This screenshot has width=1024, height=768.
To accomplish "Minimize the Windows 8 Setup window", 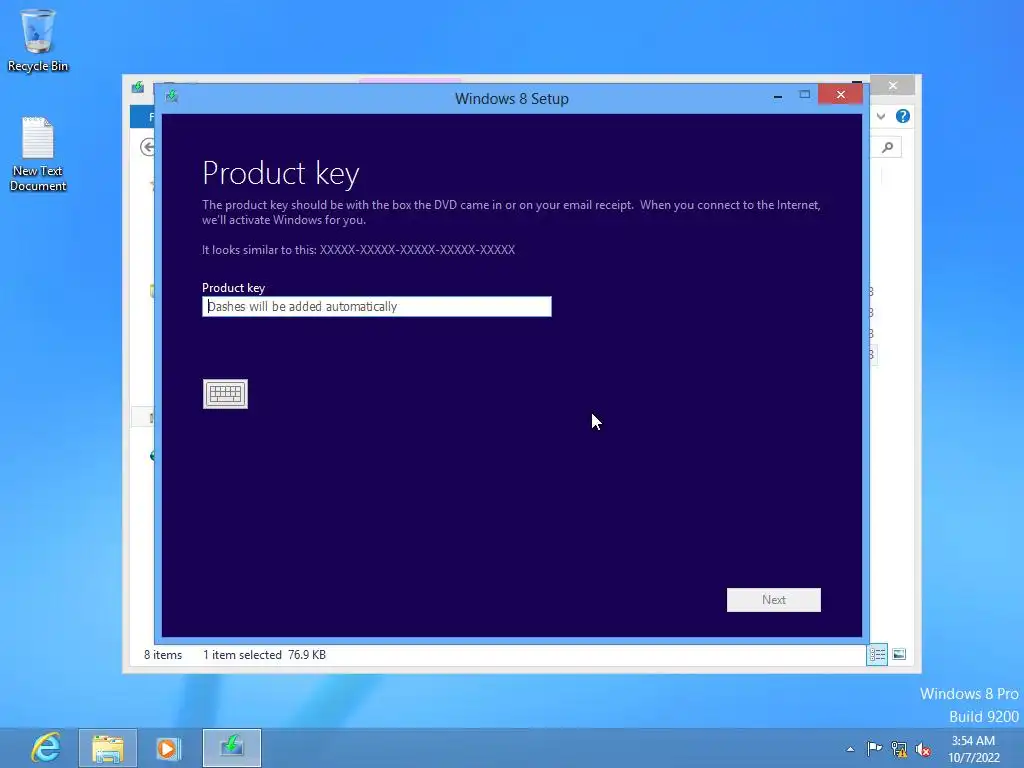I will tap(778, 95).
